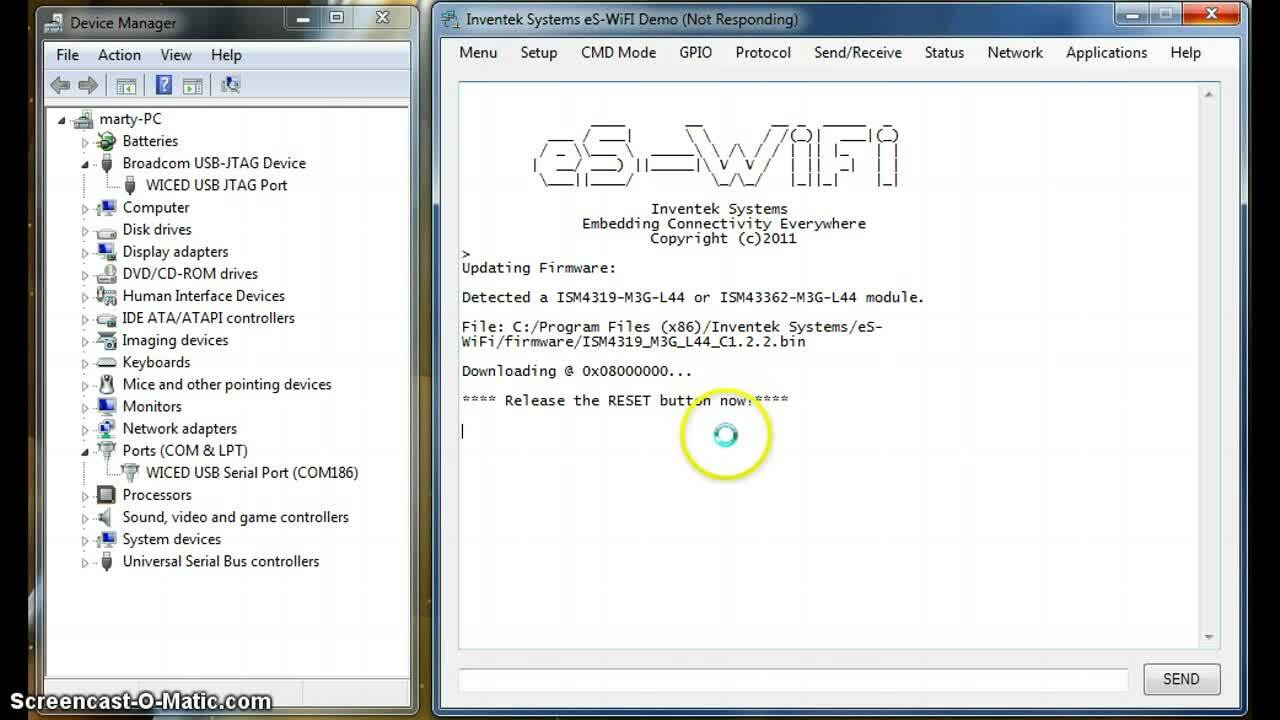1280x720 pixels.
Task: Select the System devices label
Action: pyautogui.click(x=172, y=539)
